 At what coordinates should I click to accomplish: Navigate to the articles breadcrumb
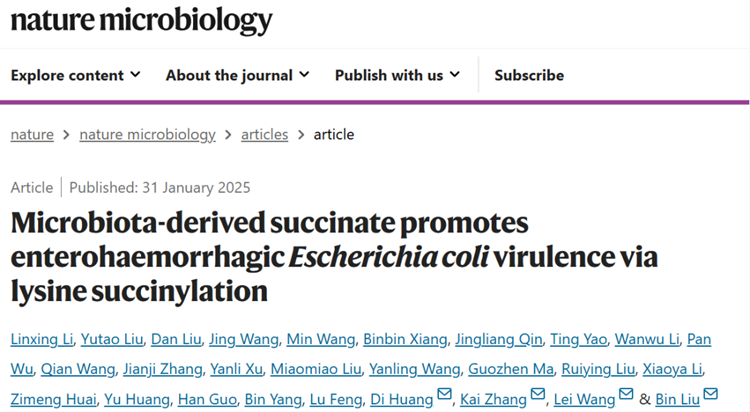[x=265, y=134]
